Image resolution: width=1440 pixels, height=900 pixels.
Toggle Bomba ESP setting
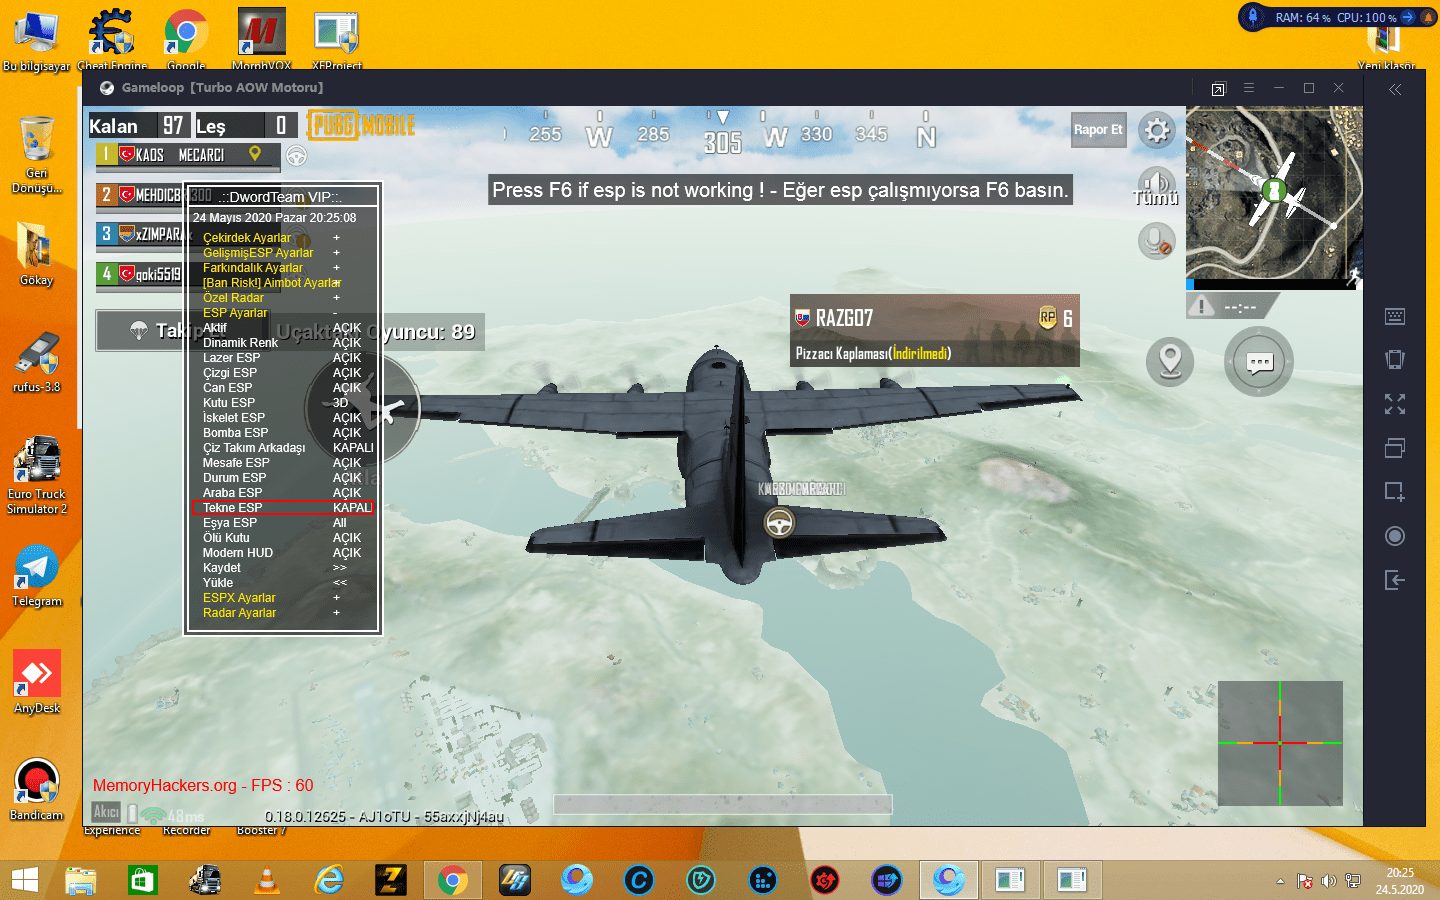(x=283, y=433)
